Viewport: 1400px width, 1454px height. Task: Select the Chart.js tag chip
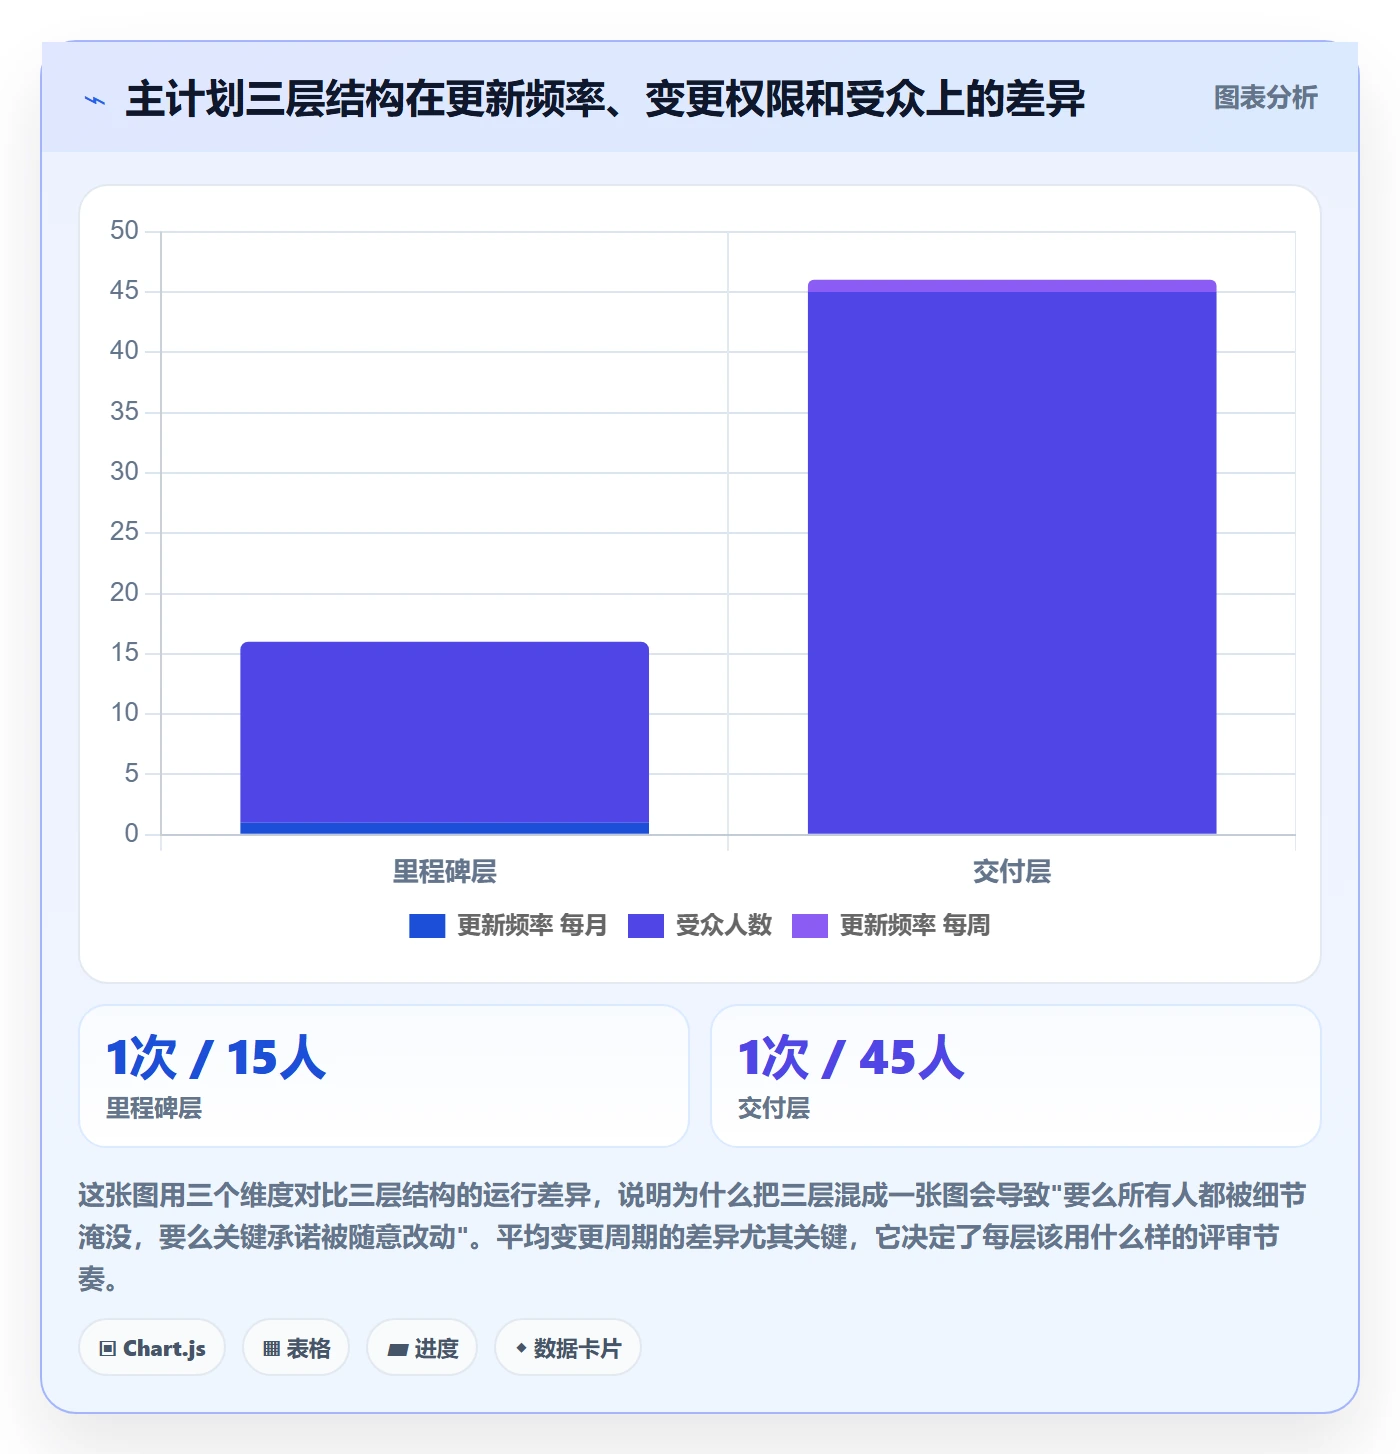(152, 1348)
